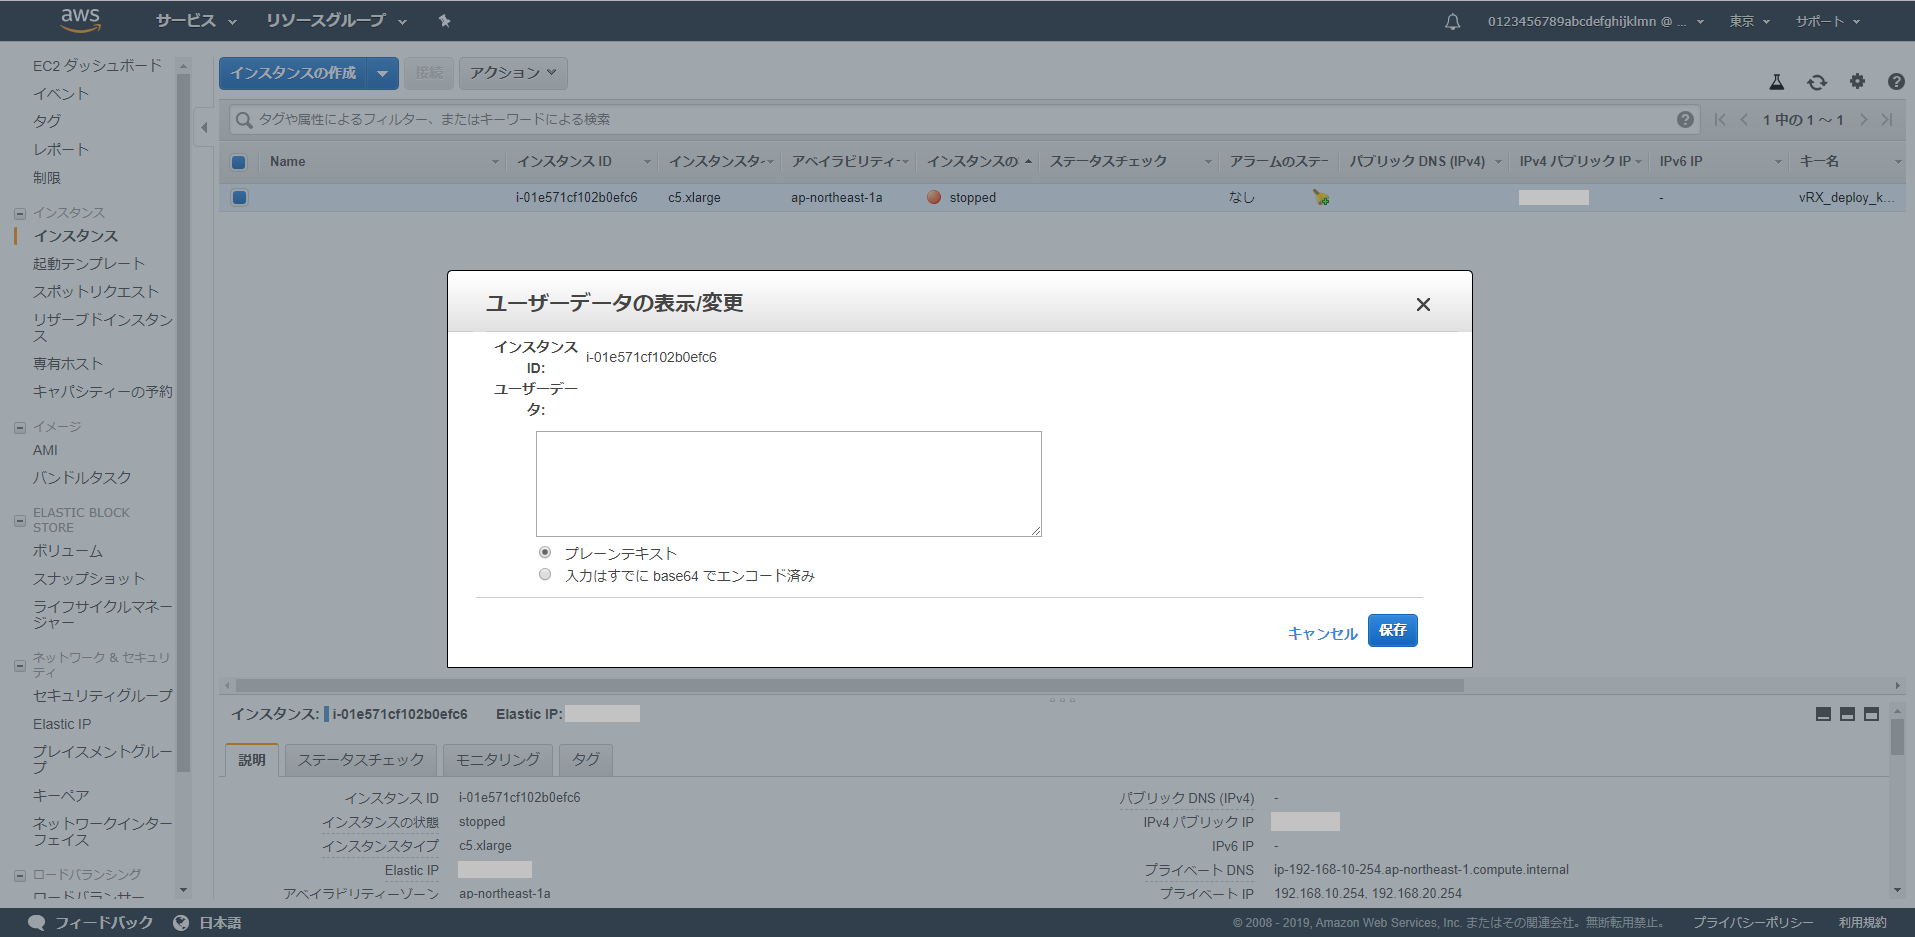The height and width of the screenshot is (937, 1915).
Task: Refresh the instances list
Action: [x=1817, y=82]
